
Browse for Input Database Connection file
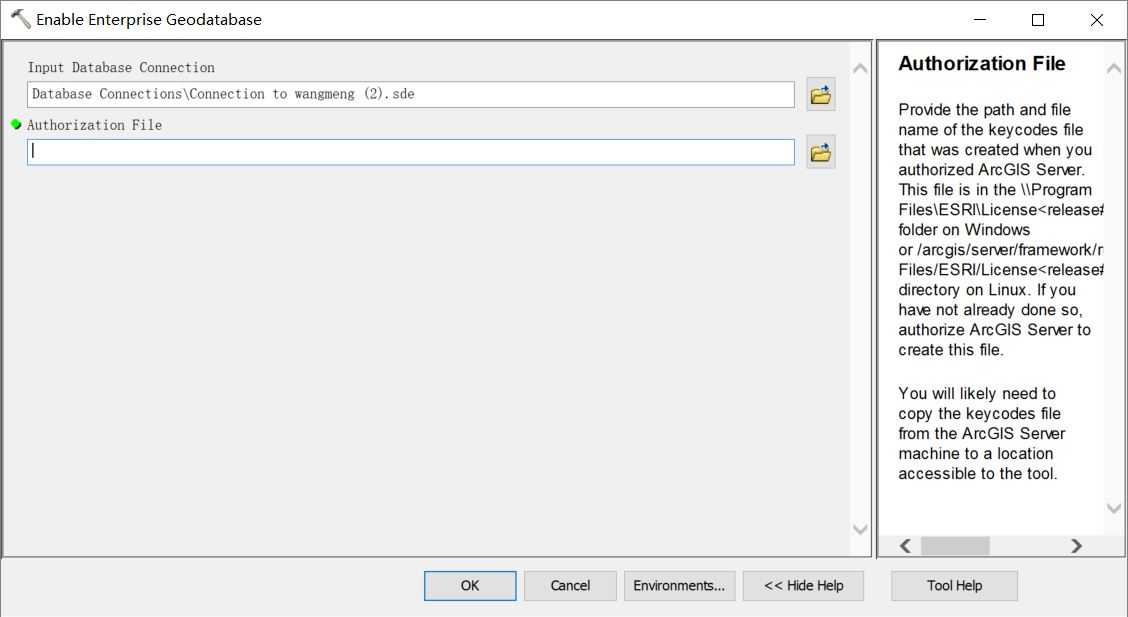pos(821,94)
